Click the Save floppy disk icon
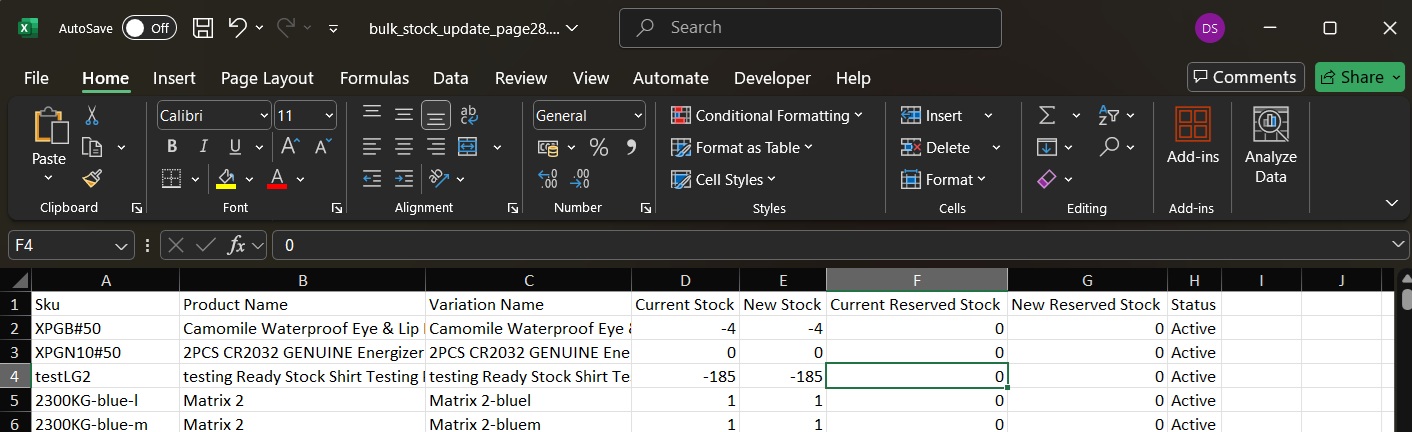The image size is (1412, 432). [x=203, y=28]
